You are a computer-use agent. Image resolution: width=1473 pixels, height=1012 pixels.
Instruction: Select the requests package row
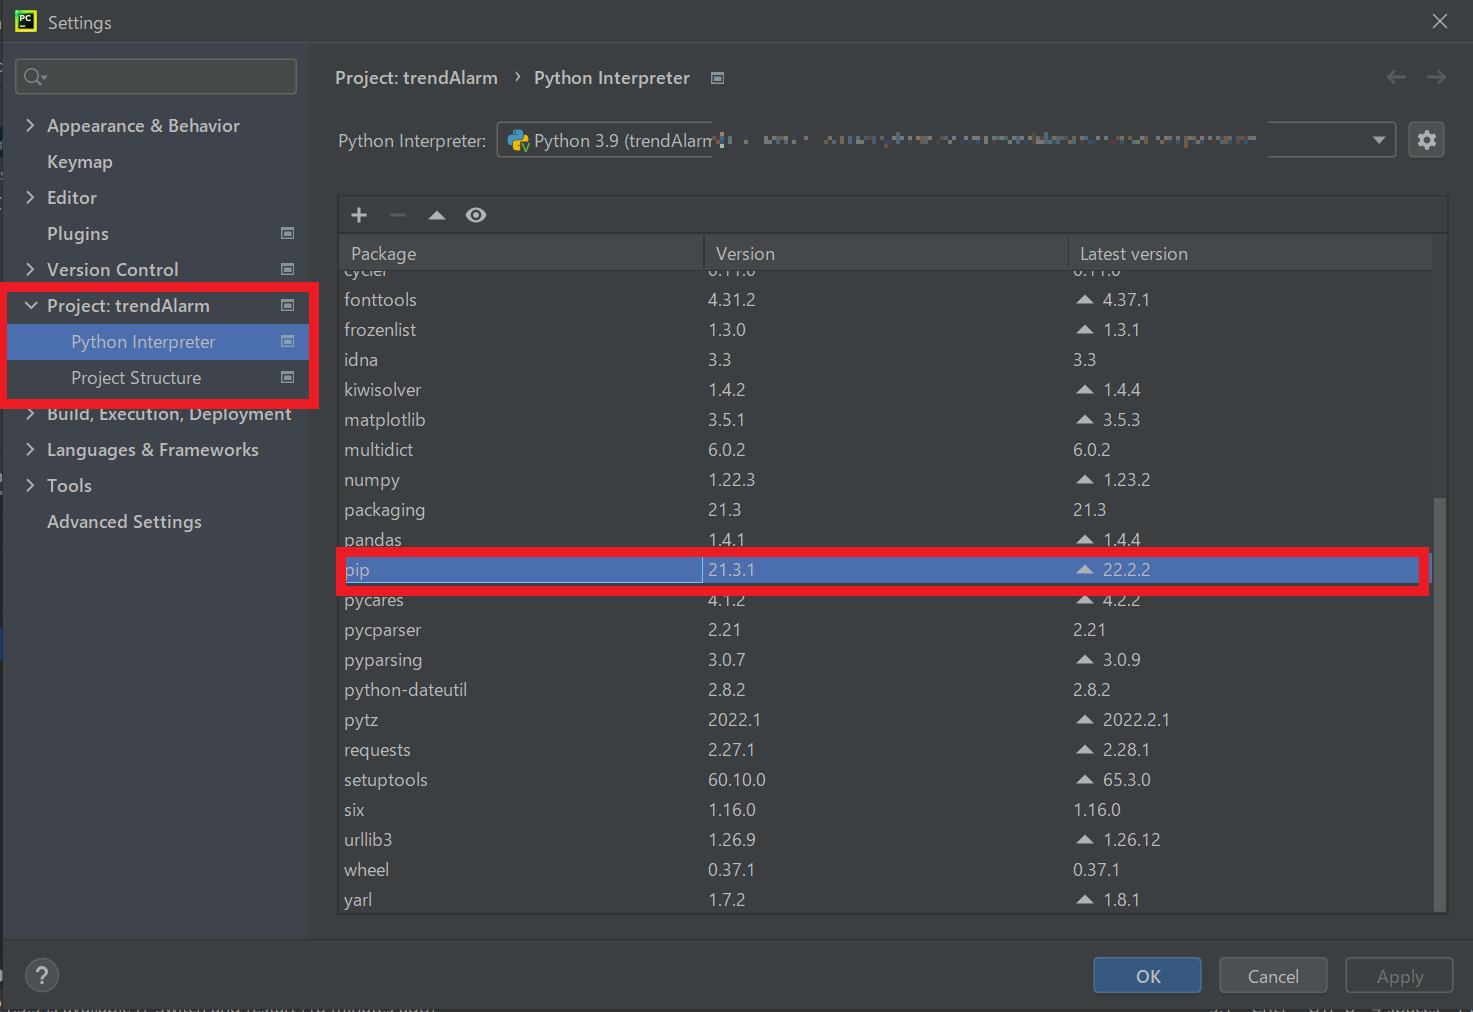pyautogui.click(x=885, y=750)
